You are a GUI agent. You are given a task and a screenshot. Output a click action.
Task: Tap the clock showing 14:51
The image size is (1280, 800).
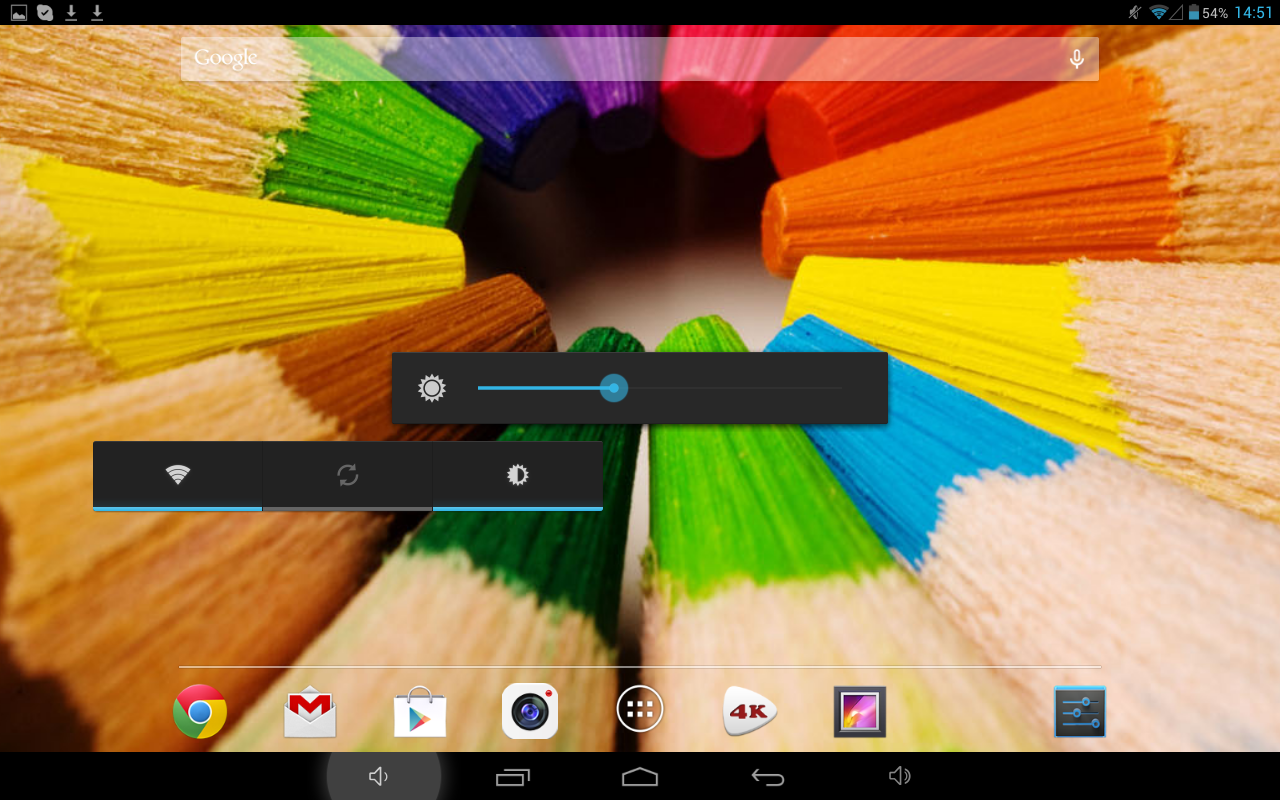coord(1254,13)
